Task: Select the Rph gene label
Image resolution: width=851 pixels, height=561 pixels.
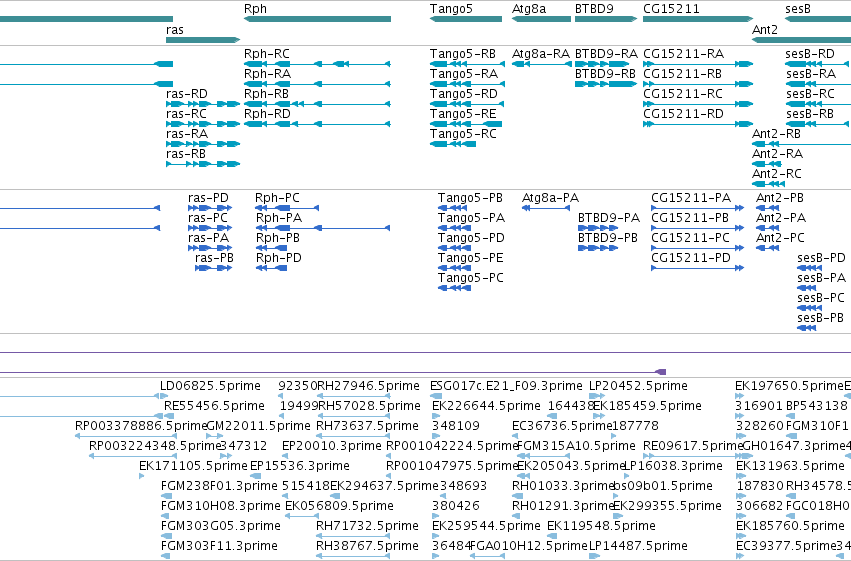Action: (x=255, y=9)
